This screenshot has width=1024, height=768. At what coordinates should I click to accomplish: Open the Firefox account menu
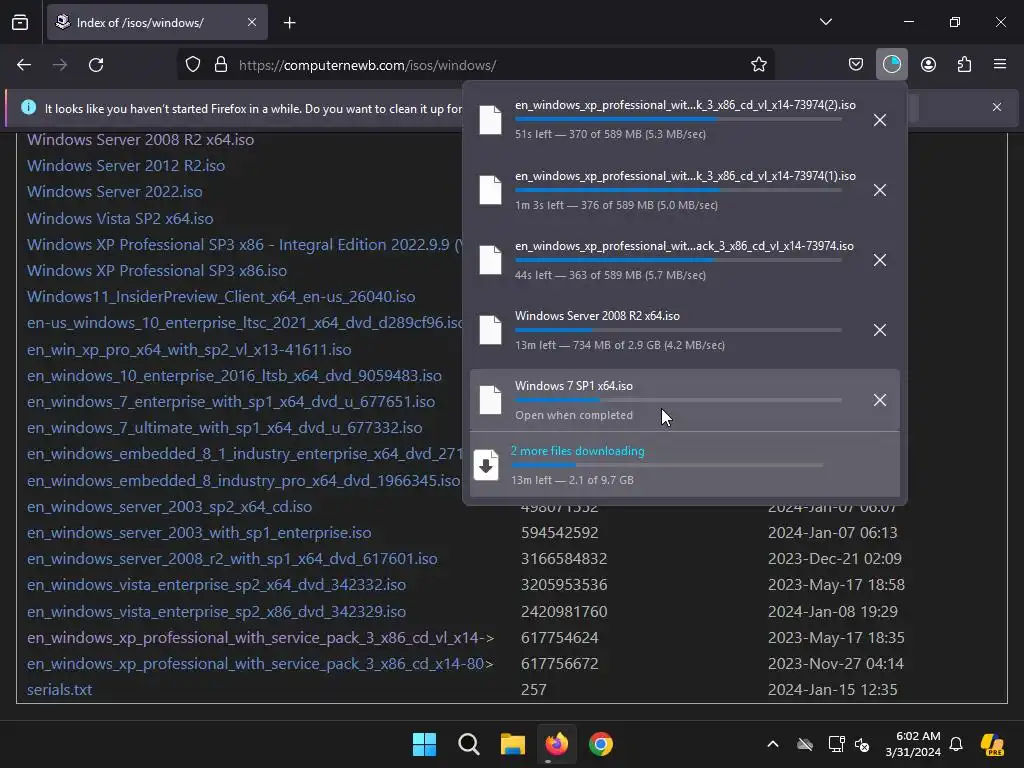click(x=928, y=65)
